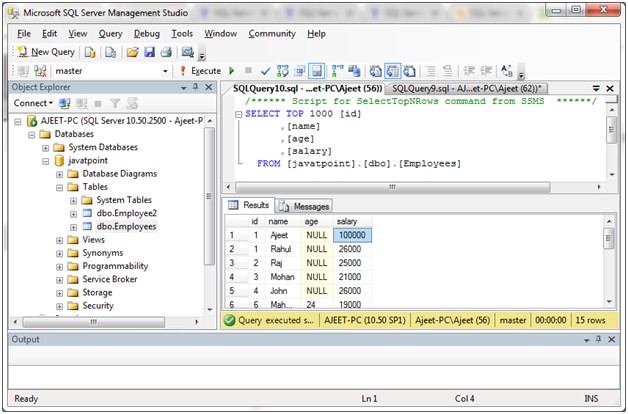Click Display Estimated Execution Plan icon
Image resolution: width=628 pixels, height=414 pixels.
pos(282,71)
